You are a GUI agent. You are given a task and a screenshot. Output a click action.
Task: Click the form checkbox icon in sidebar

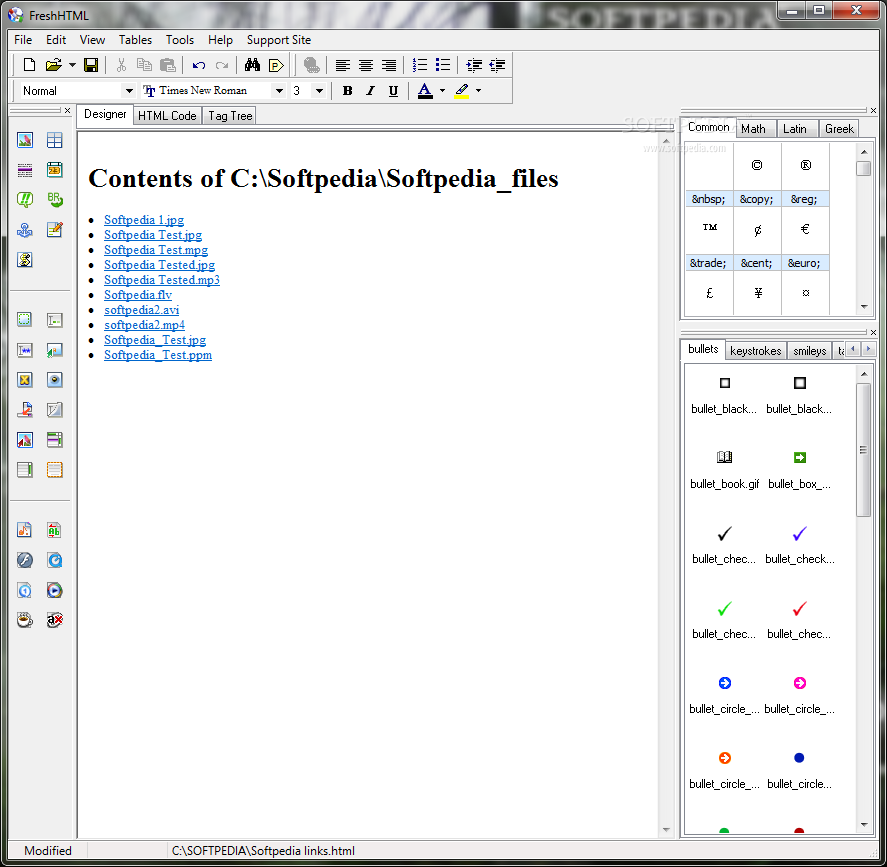point(25,380)
